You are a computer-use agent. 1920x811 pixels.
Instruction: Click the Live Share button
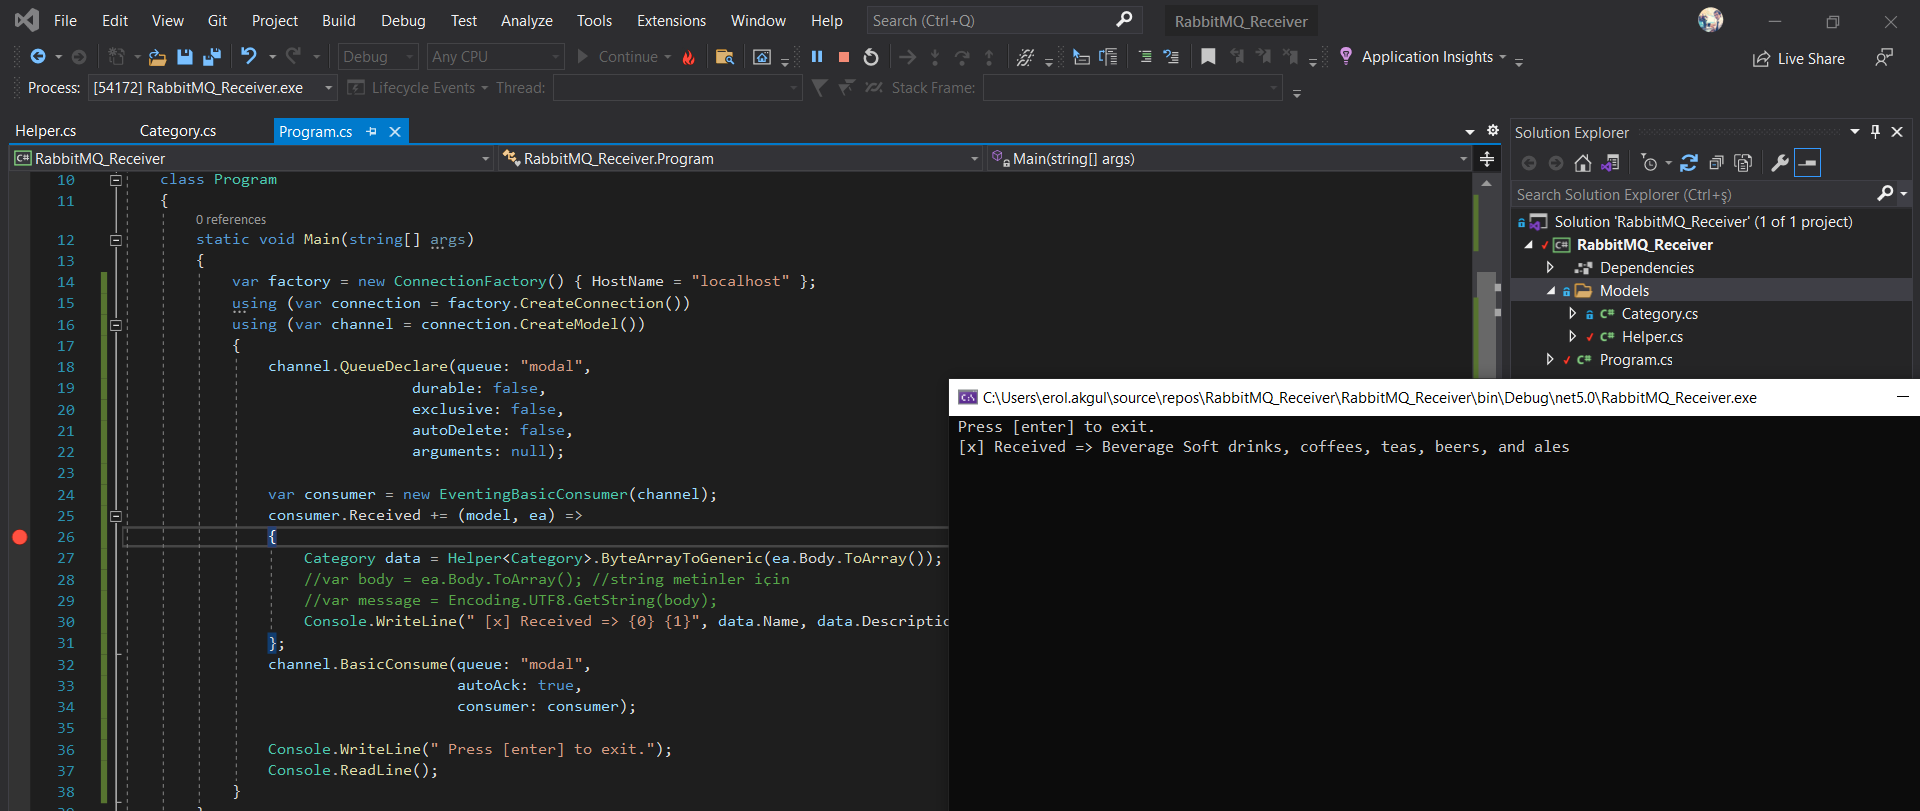coord(1799,59)
